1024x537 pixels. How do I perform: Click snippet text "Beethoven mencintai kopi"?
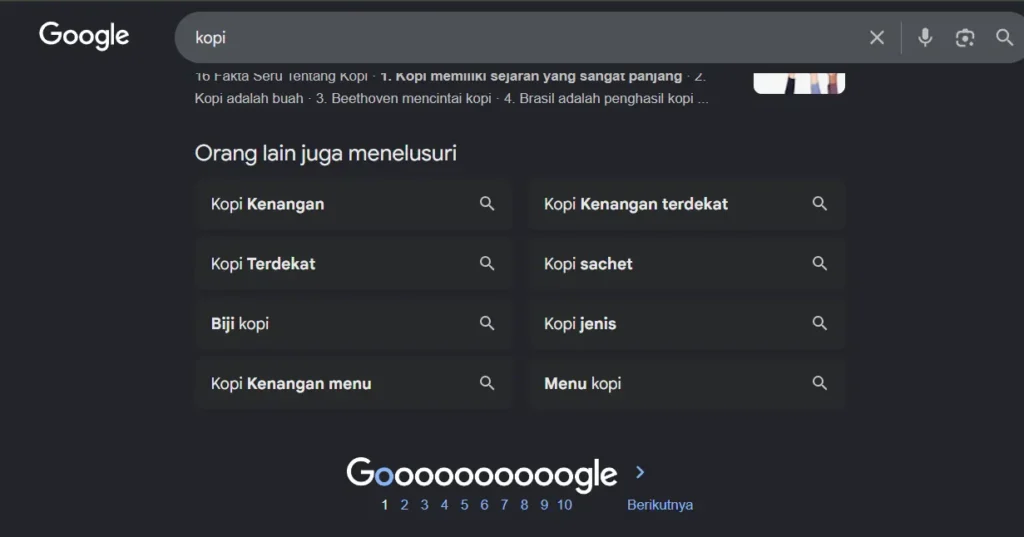411,99
